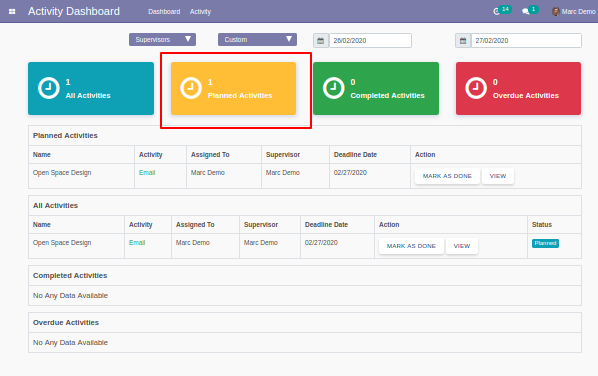The width and height of the screenshot is (598, 376).
Task: Click the Planned status badge
Action: click(545, 243)
